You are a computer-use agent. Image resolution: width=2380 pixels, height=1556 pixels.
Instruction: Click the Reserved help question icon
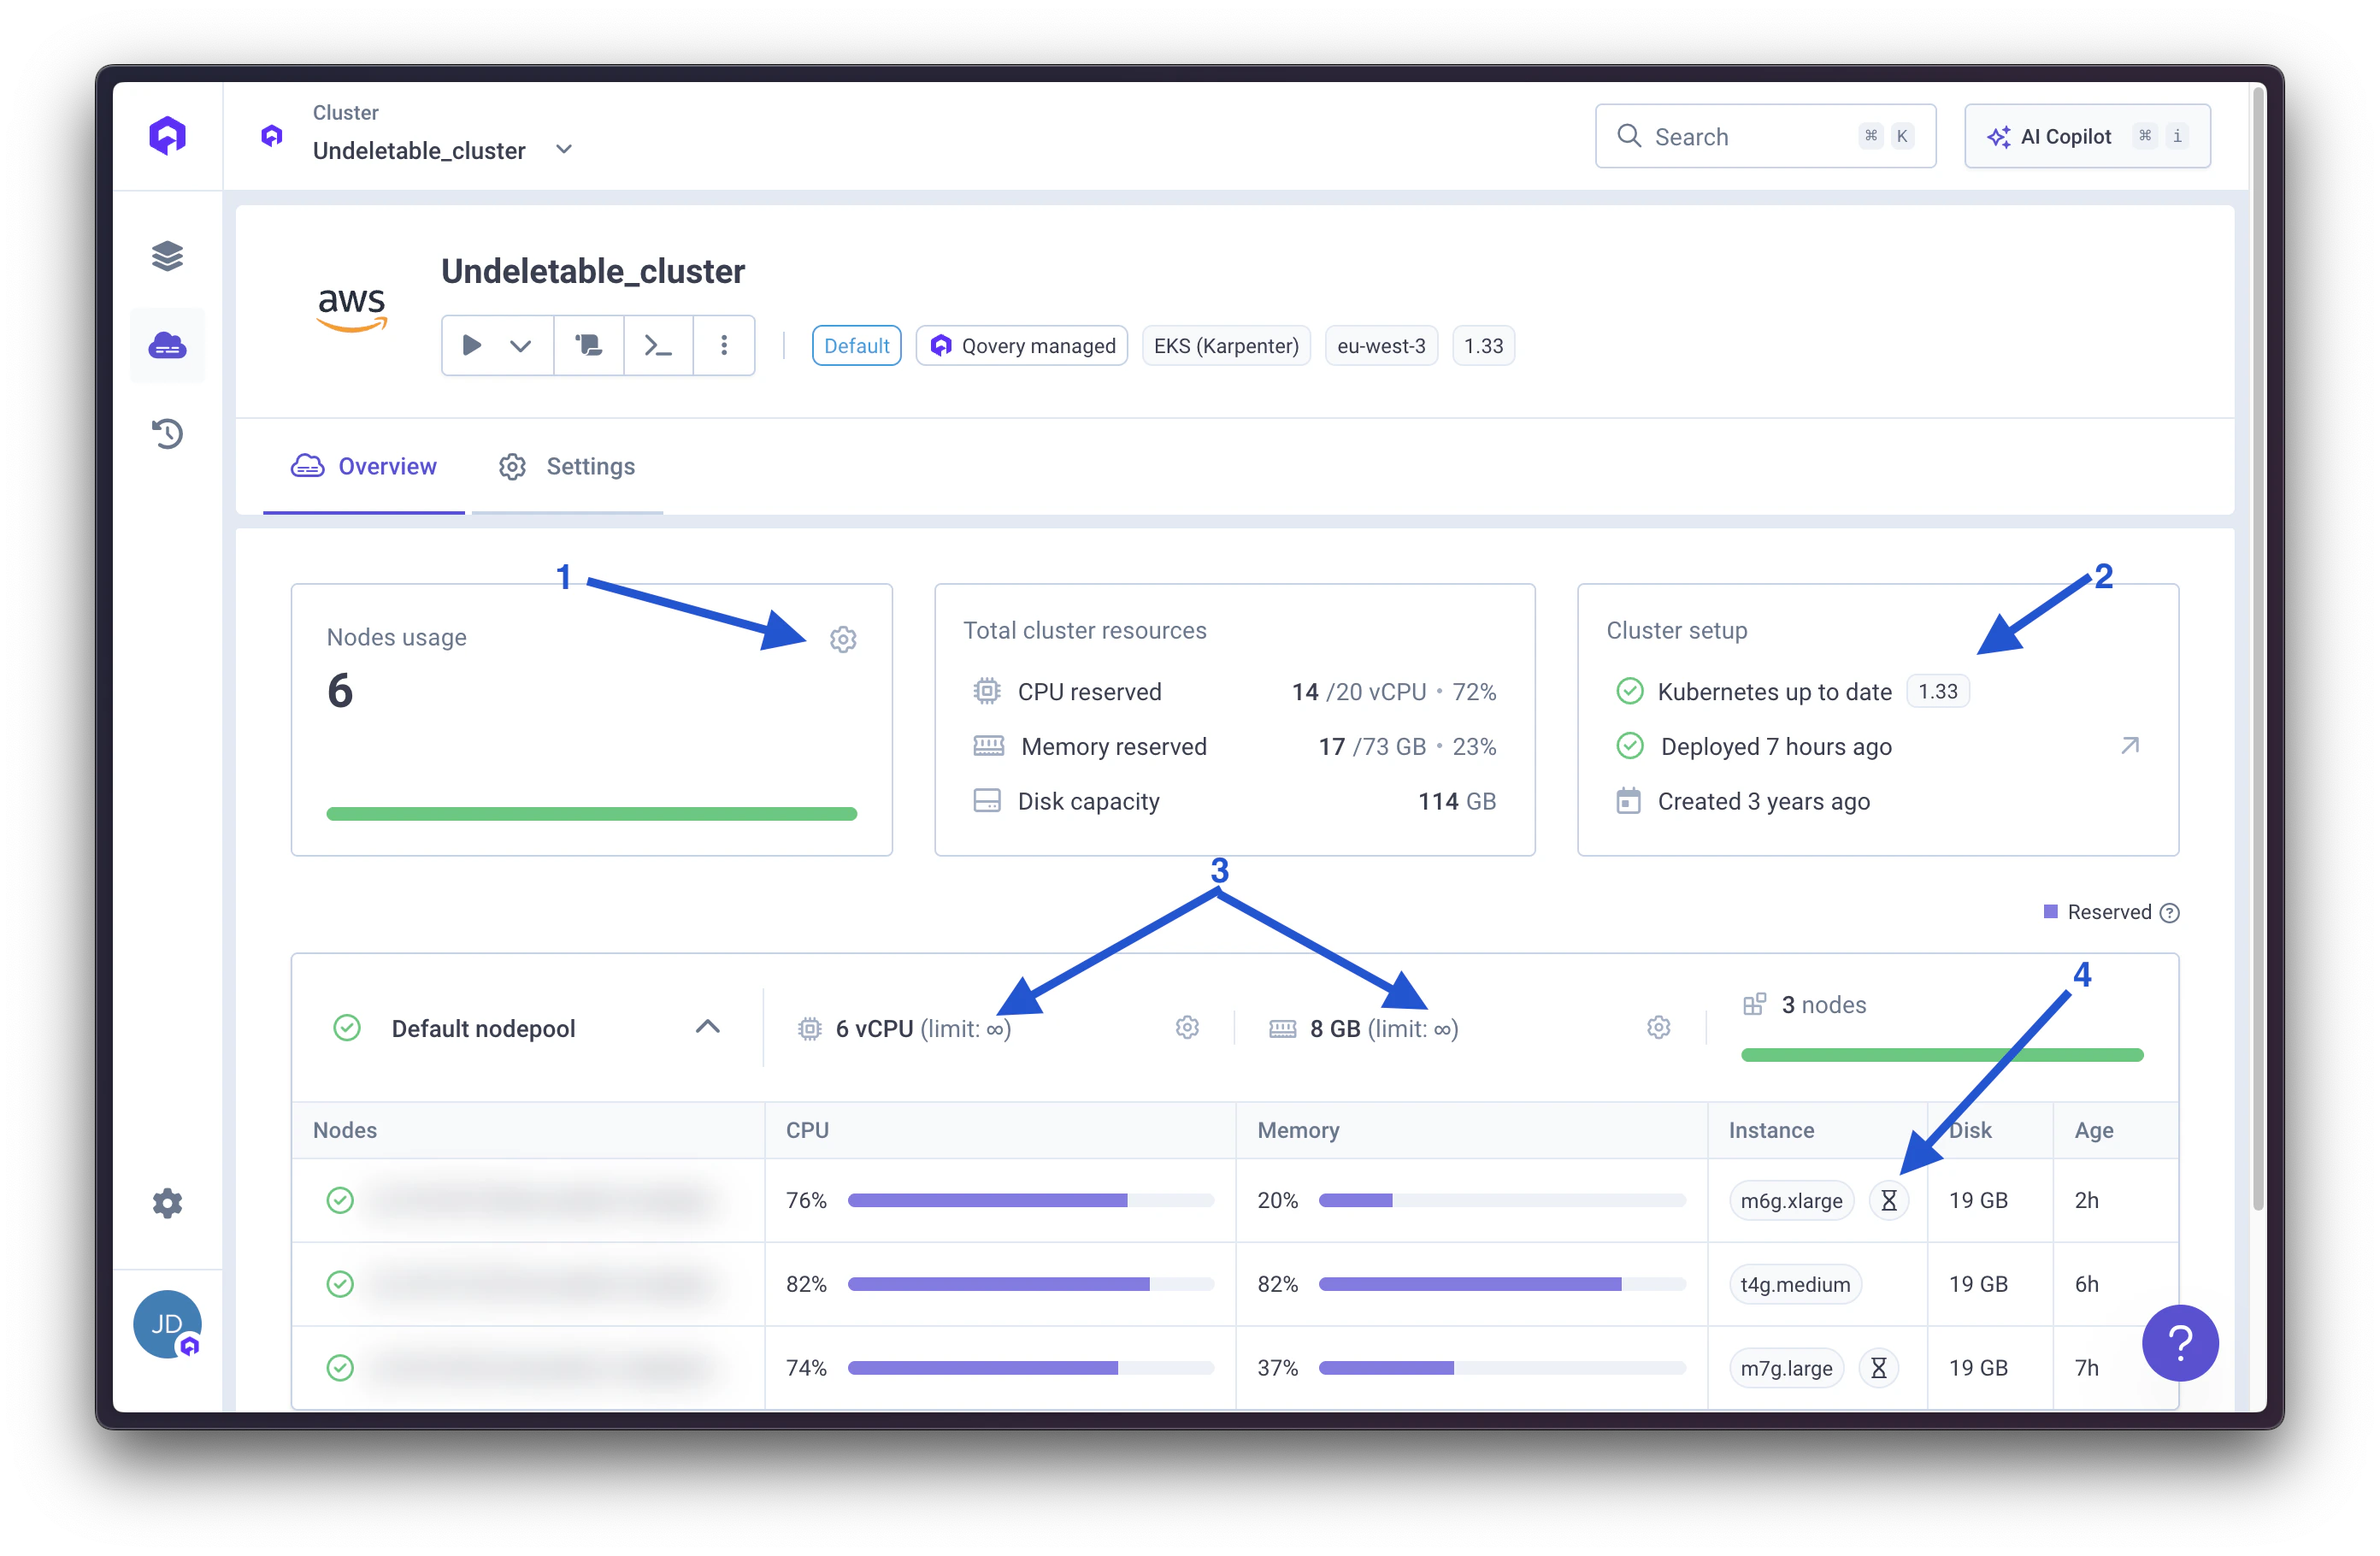point(2169,913)
